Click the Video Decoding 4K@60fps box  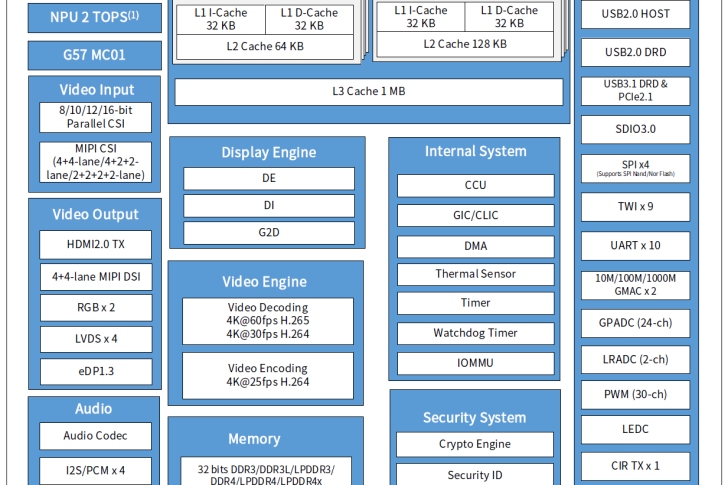pyautogui.click(x=268, y=321)
